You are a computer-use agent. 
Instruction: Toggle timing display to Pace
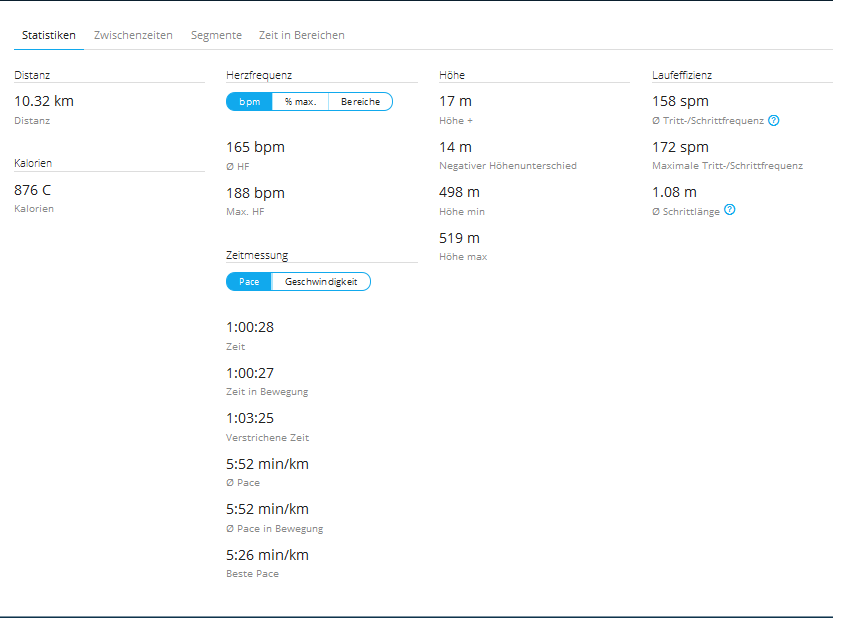tap(249, 282)
